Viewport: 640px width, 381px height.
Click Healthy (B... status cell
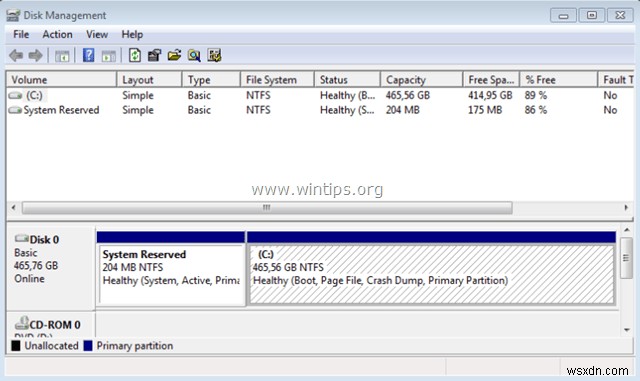347,96
